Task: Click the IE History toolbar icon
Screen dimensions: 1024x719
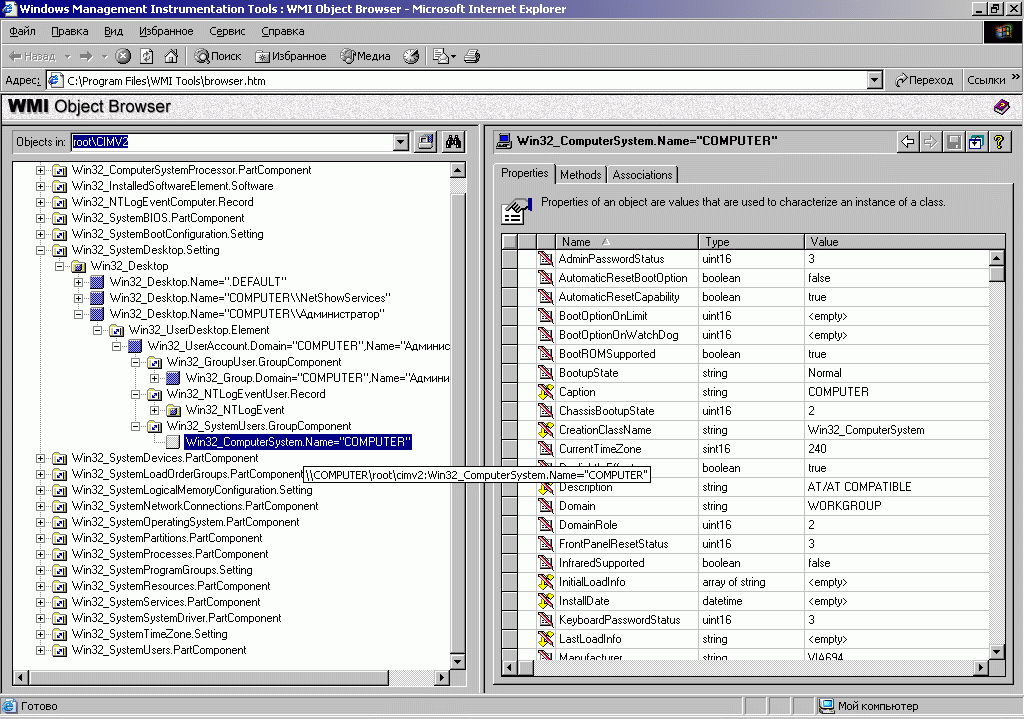Action: click(411, 56)
